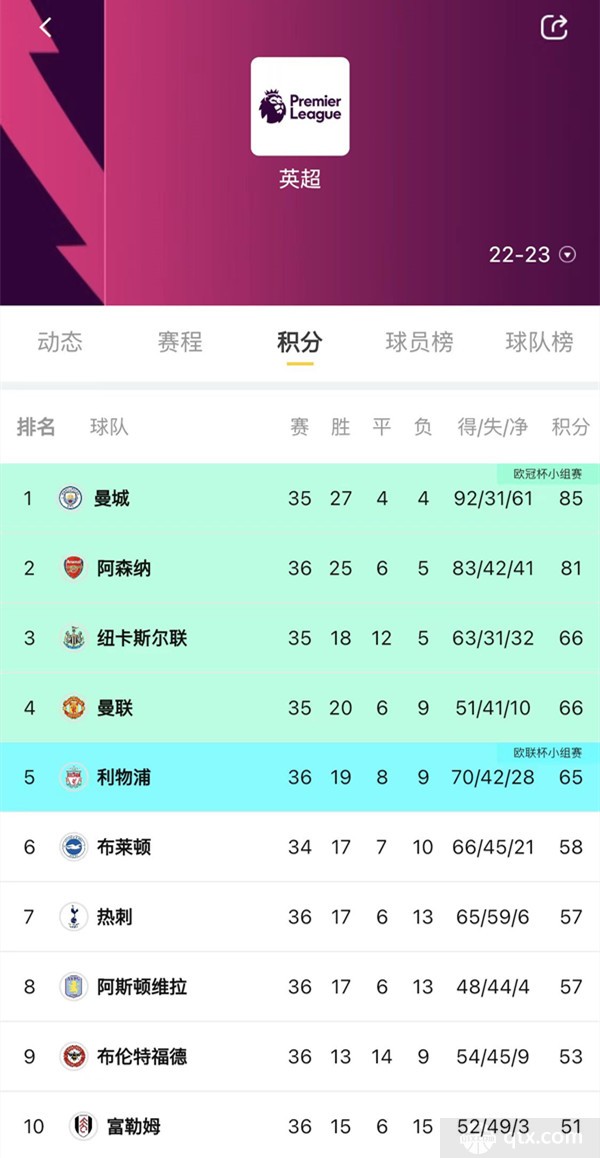600x1158 pixels.
Task: Switch to the 动态 tab
Action: 60,342
